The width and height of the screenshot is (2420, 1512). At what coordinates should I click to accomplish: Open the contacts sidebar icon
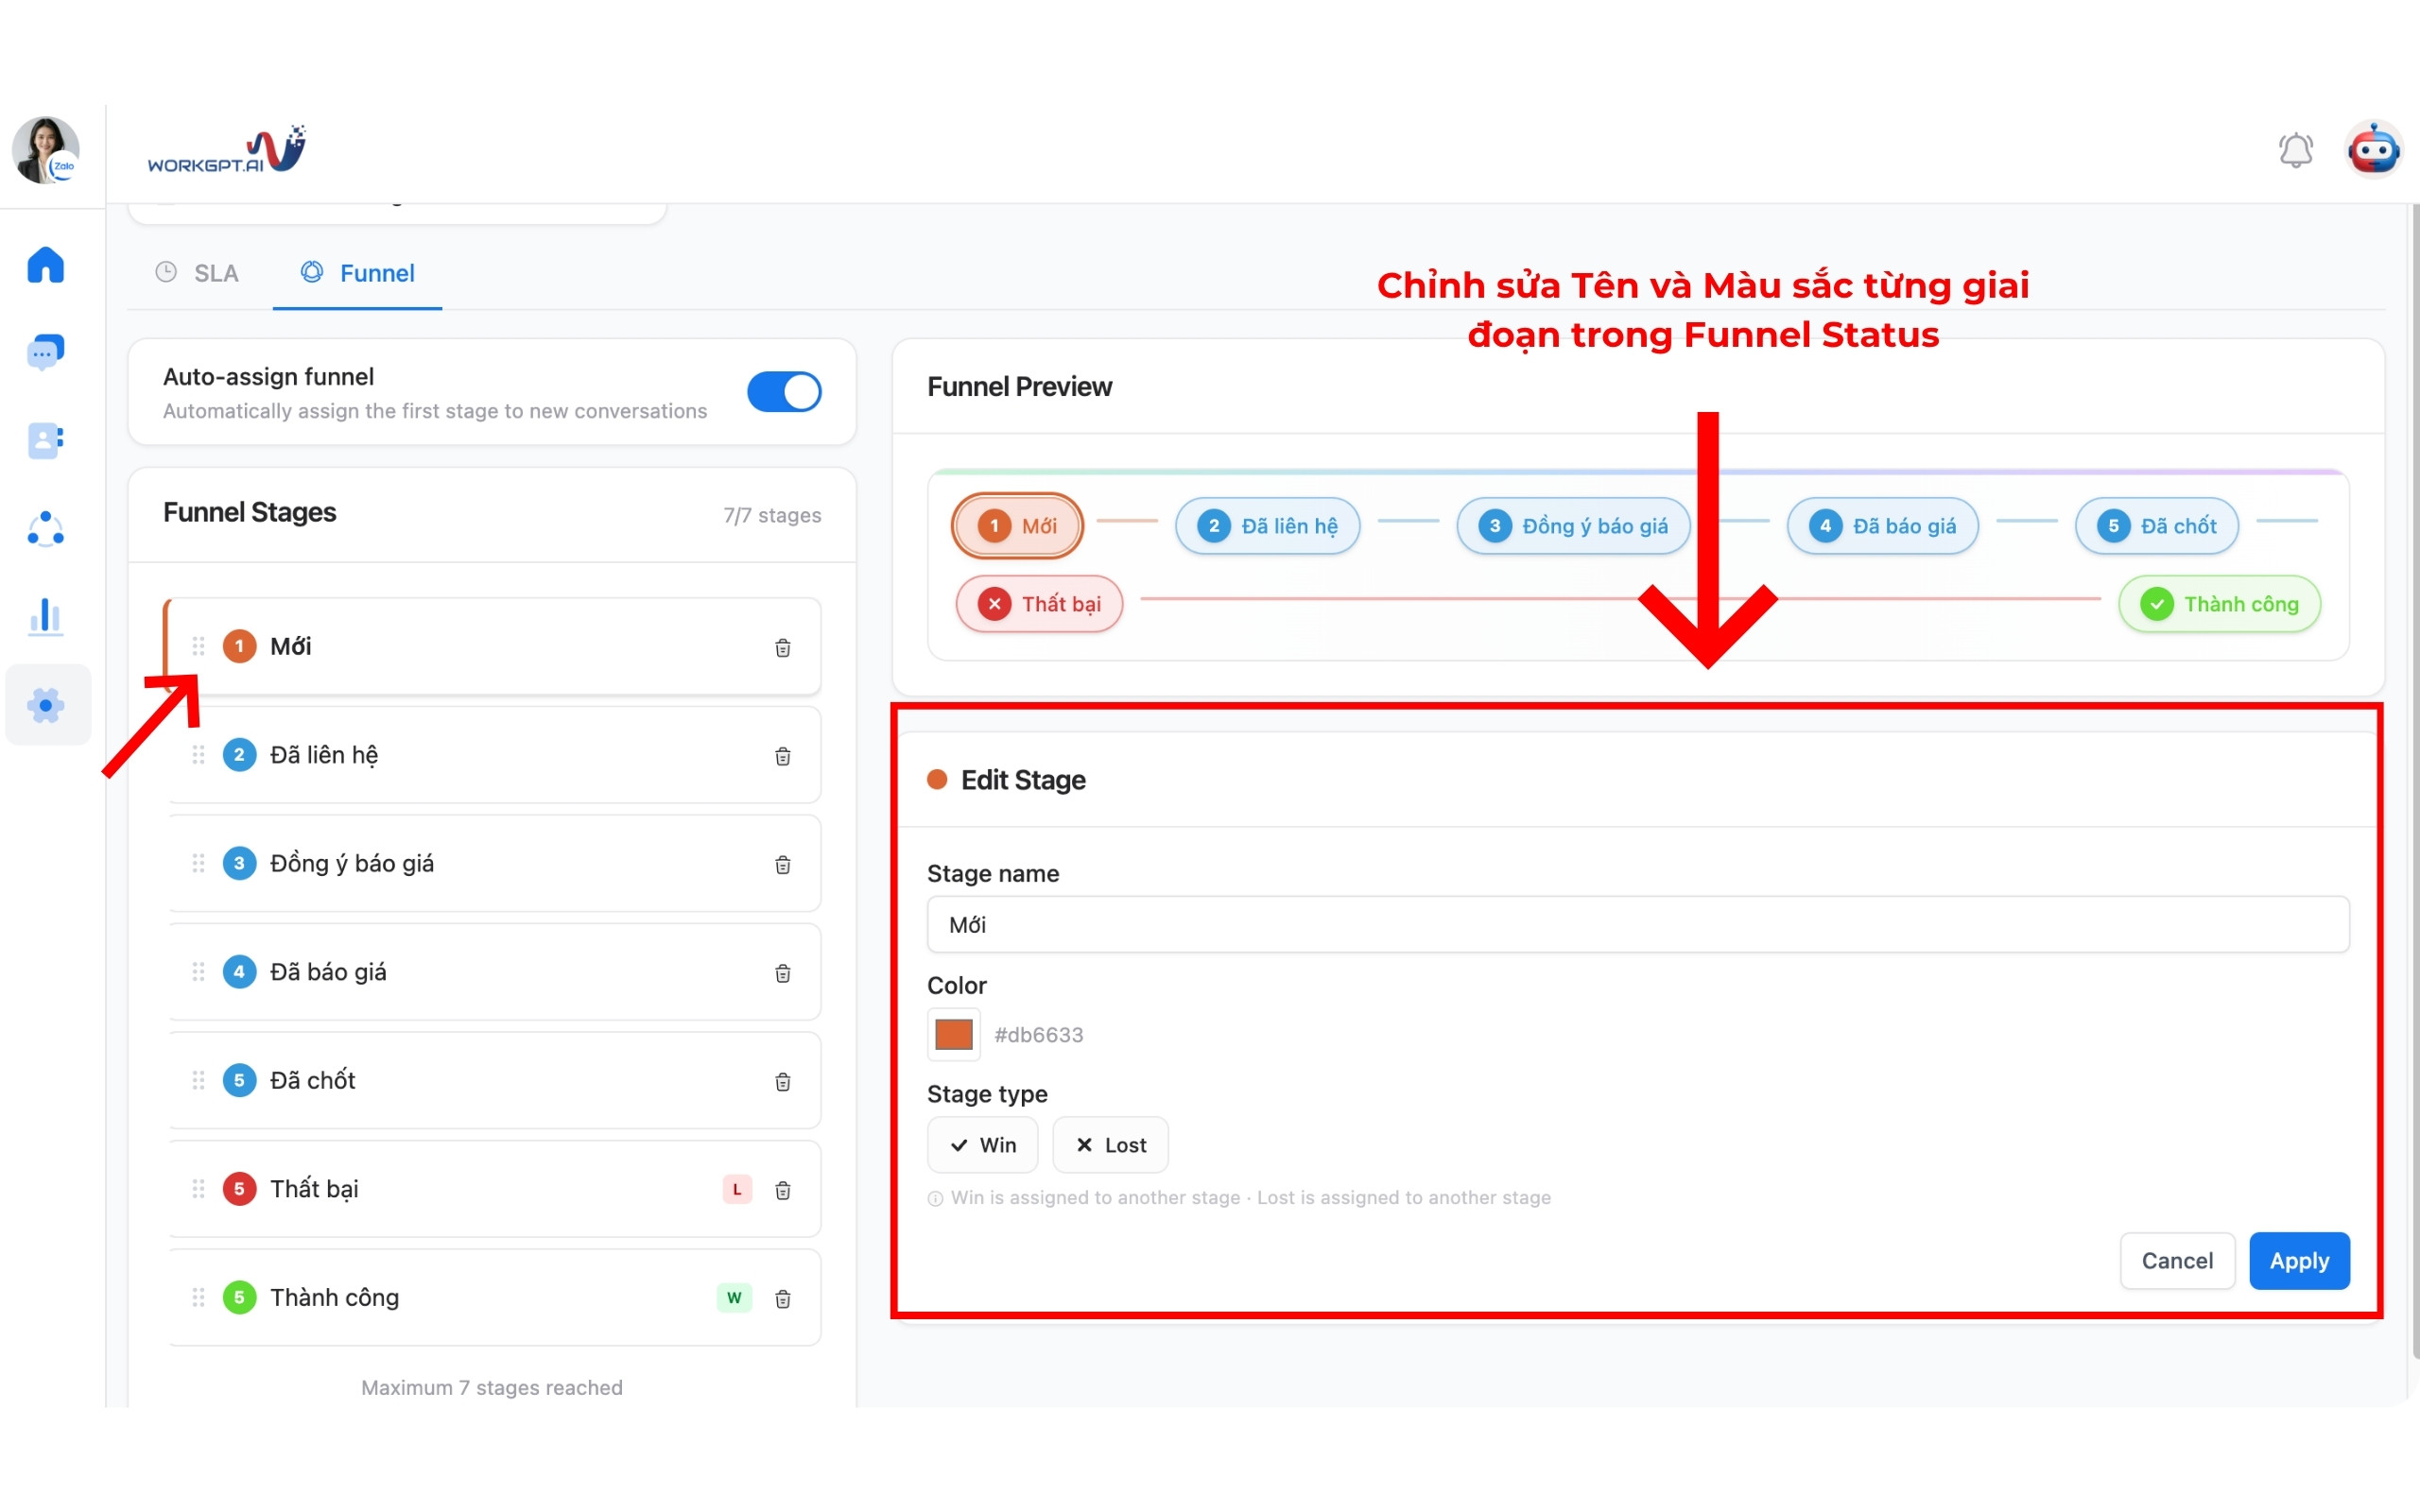46,440
